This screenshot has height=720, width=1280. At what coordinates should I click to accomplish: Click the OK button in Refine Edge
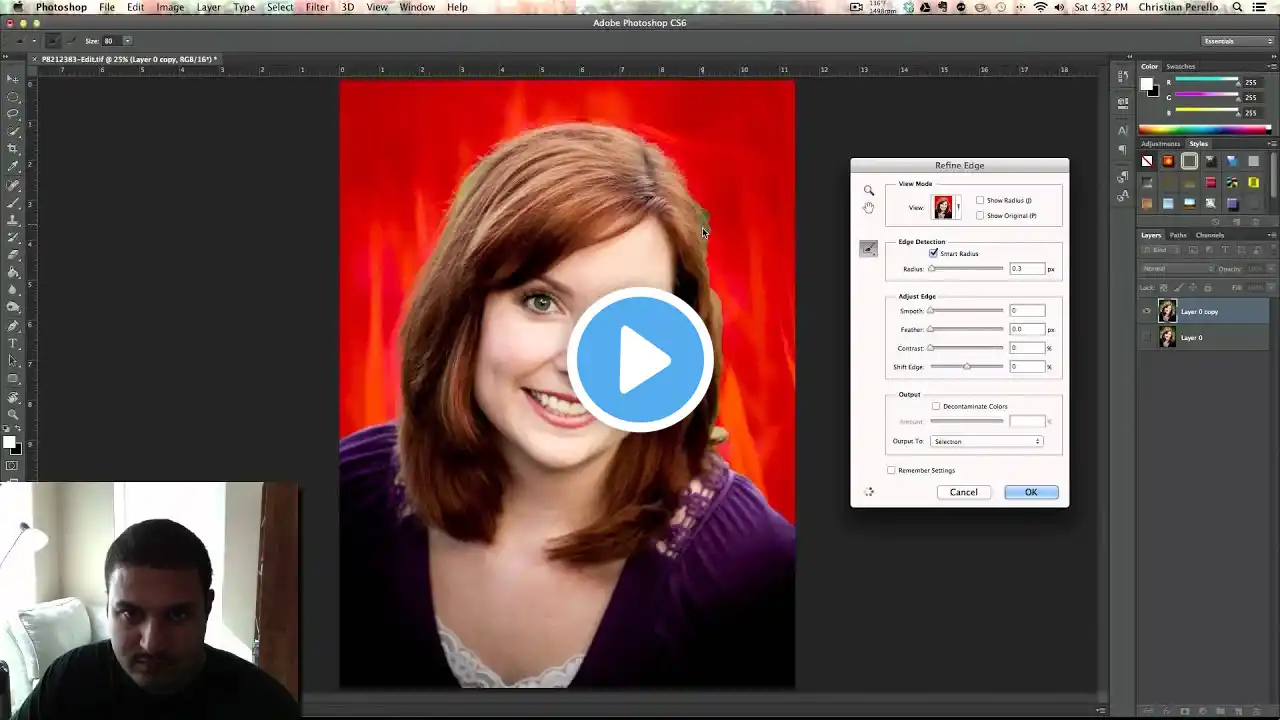(x=1031, y=492)
